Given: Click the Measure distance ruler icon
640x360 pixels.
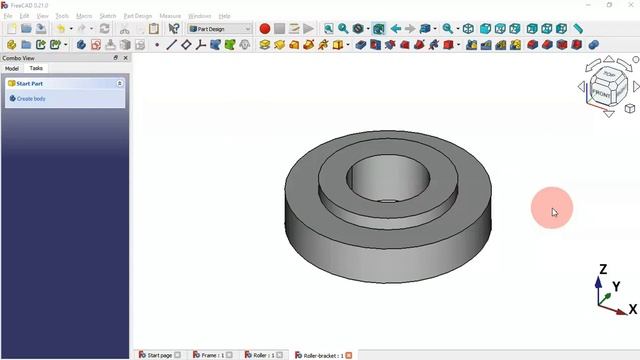Looking at the screenshot, I should (x=578, y=29).
